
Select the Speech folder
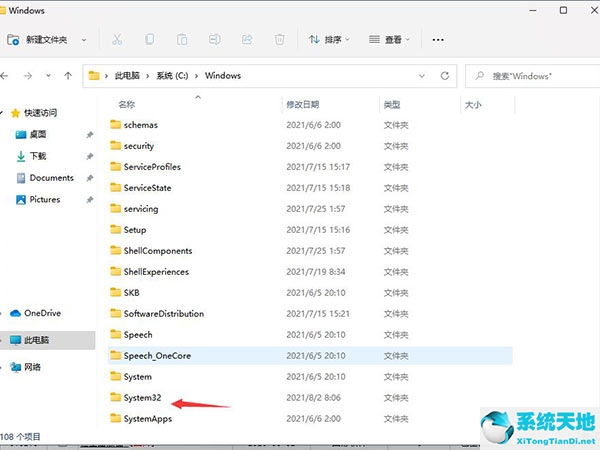click(x=138, y=335)
